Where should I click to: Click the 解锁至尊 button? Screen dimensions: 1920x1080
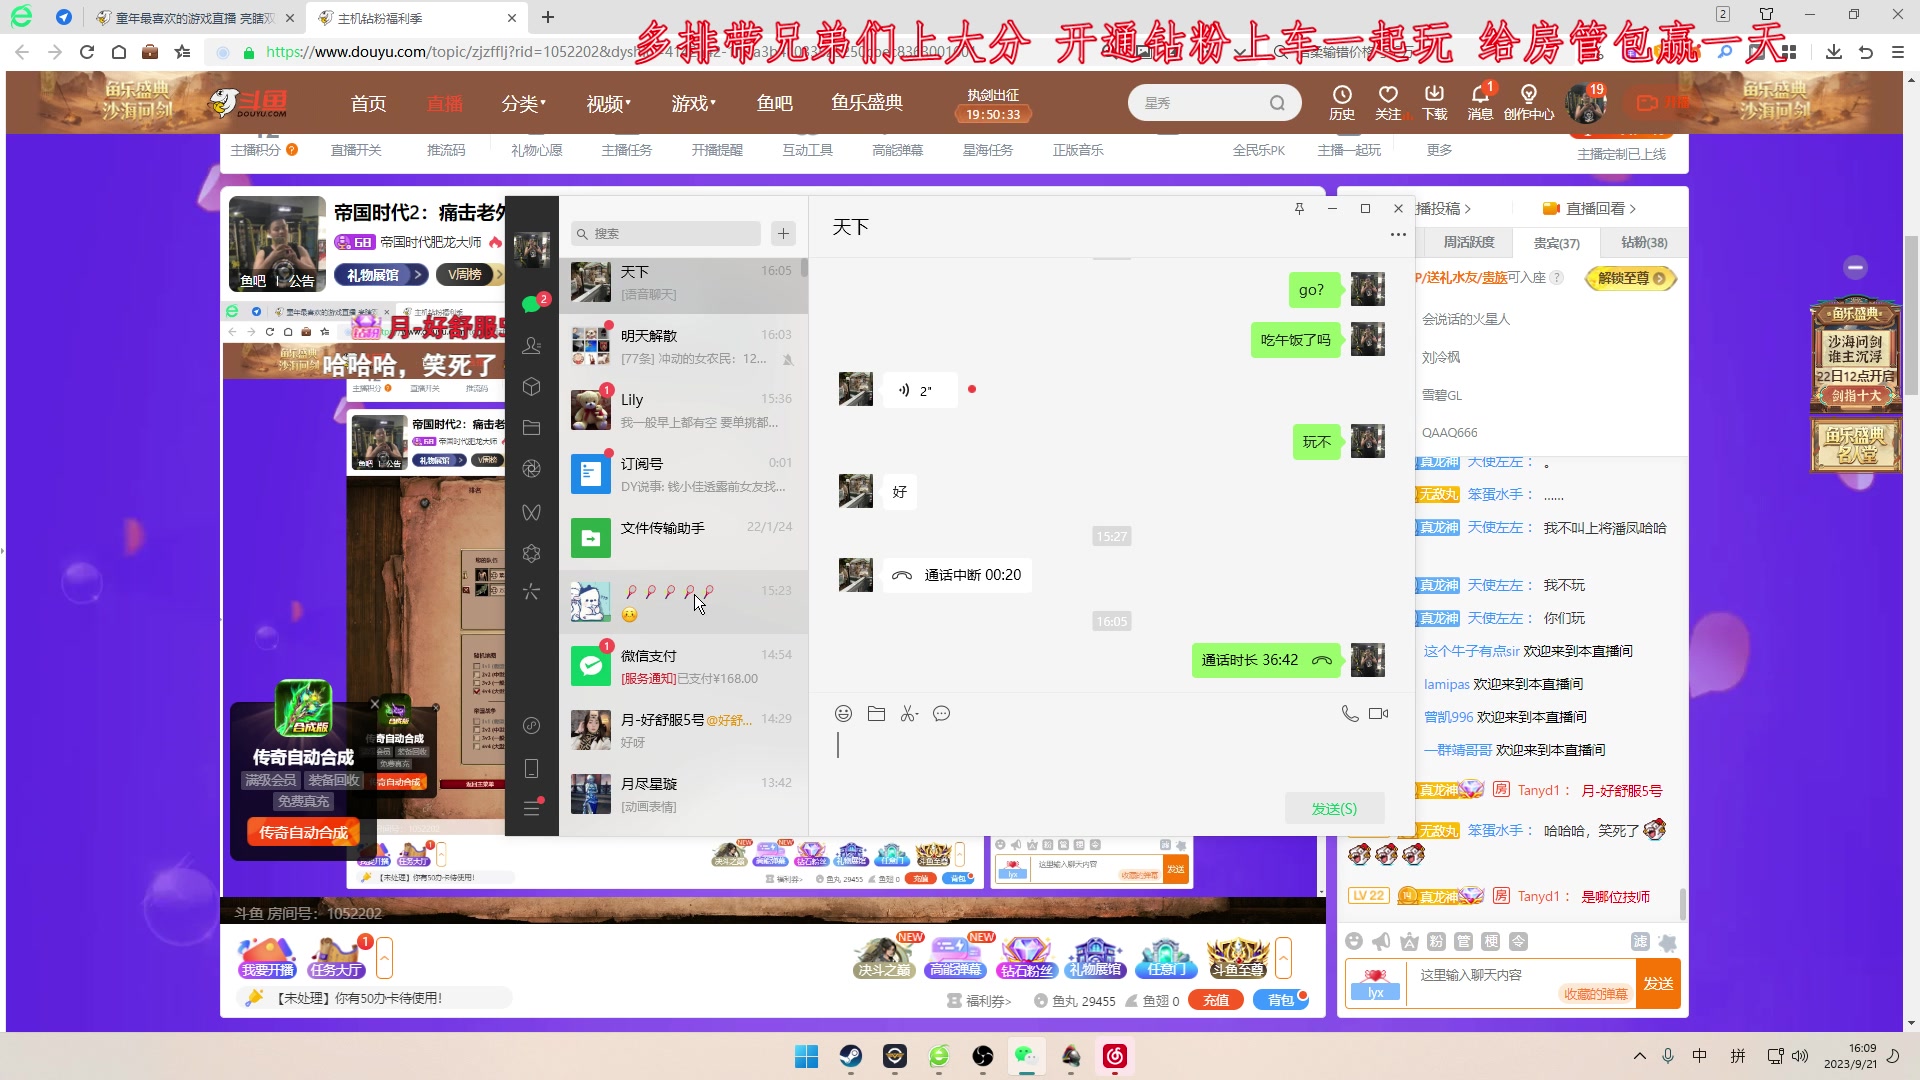click(x=1630, y=278)
